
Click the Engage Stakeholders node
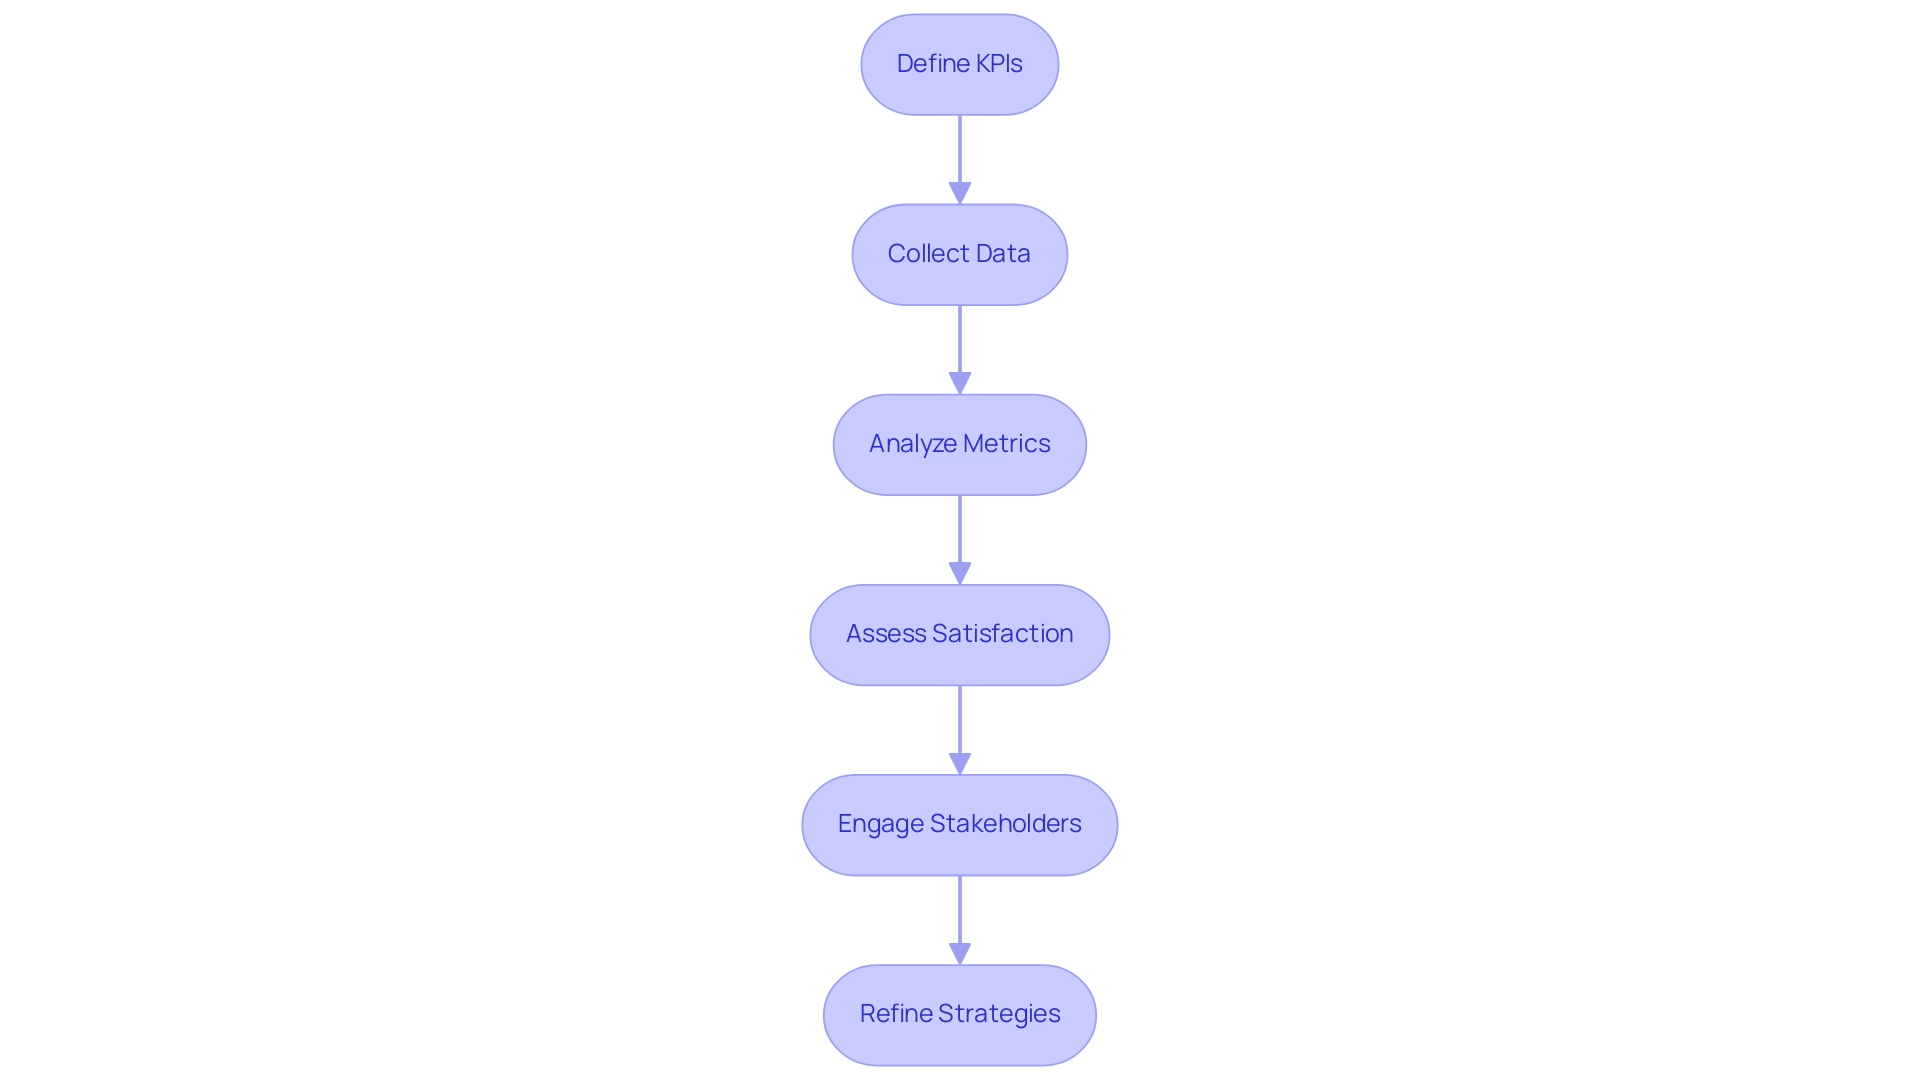click(959, 823)
